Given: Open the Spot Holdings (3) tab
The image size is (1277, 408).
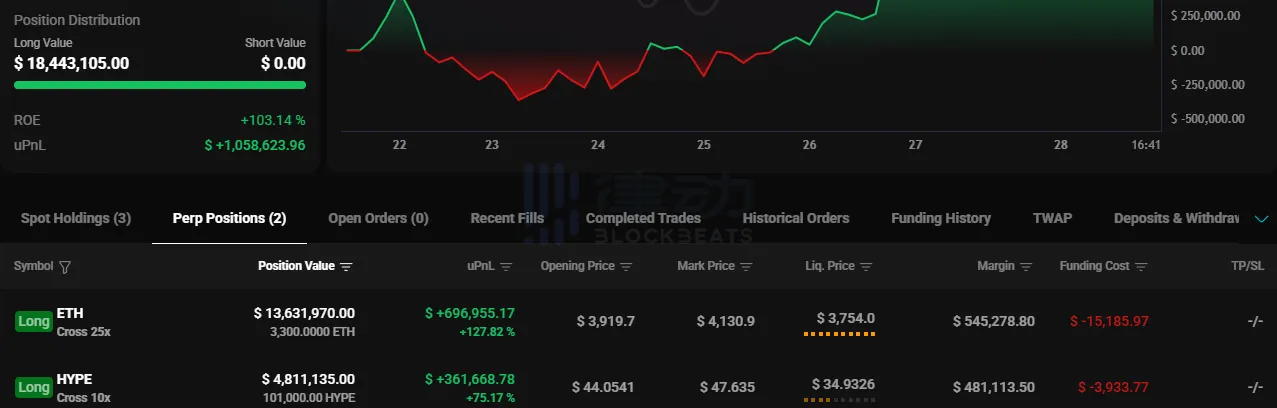Looking at the screenshot, I should (x=76, y=218).
